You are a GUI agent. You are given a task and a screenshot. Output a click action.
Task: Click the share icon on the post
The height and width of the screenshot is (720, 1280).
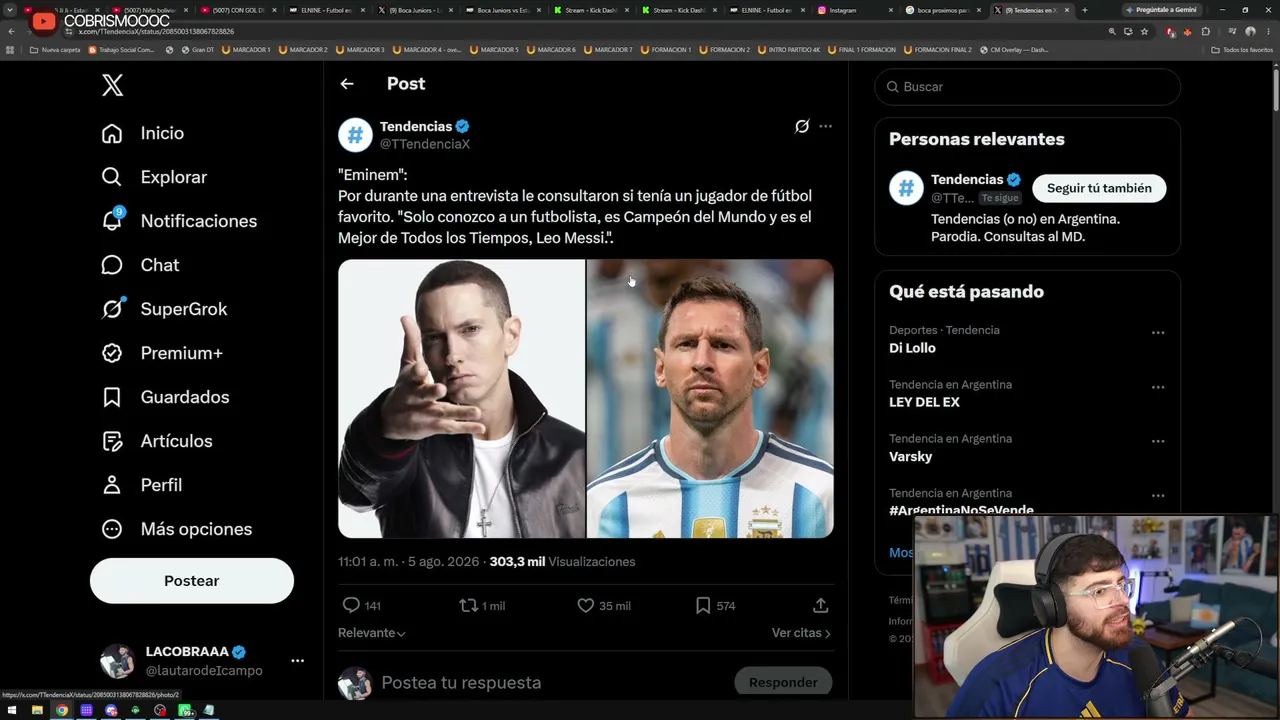[820, 605]
